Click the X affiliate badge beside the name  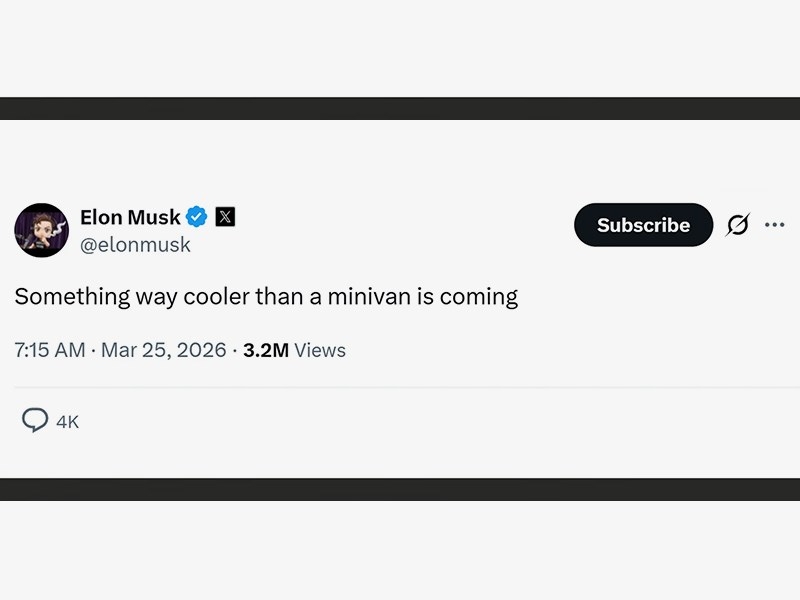225,216
